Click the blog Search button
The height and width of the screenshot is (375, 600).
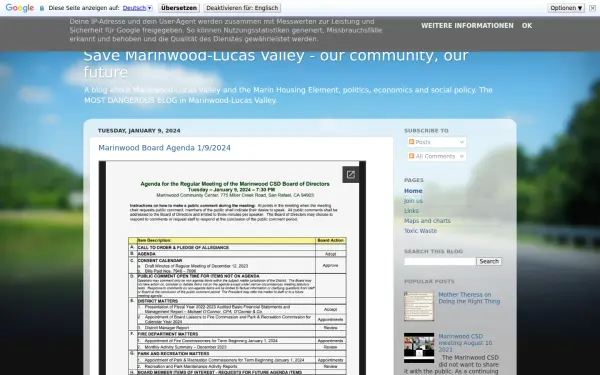tap(489, 261)
